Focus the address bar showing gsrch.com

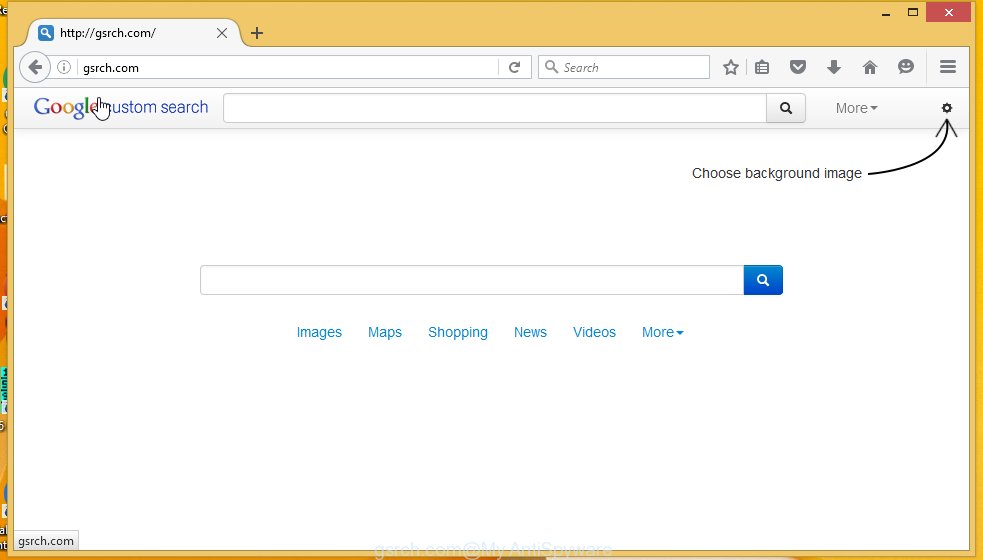[288, 67]
